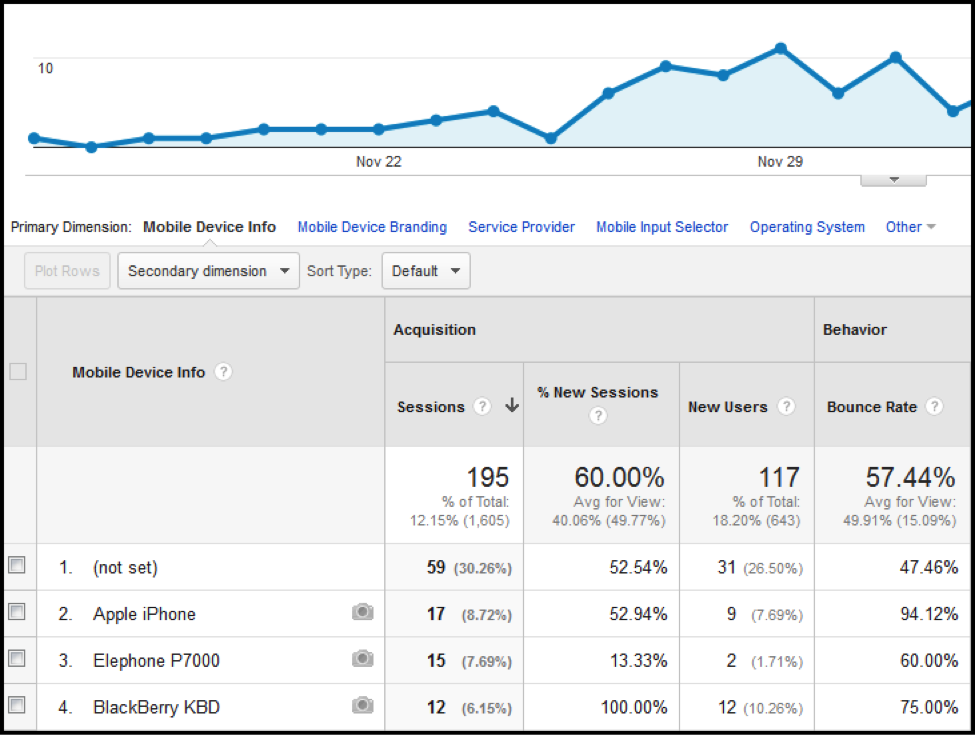Click the Mobile Input Selector link
The image size is (975, 735).
[x=662, y=227]
